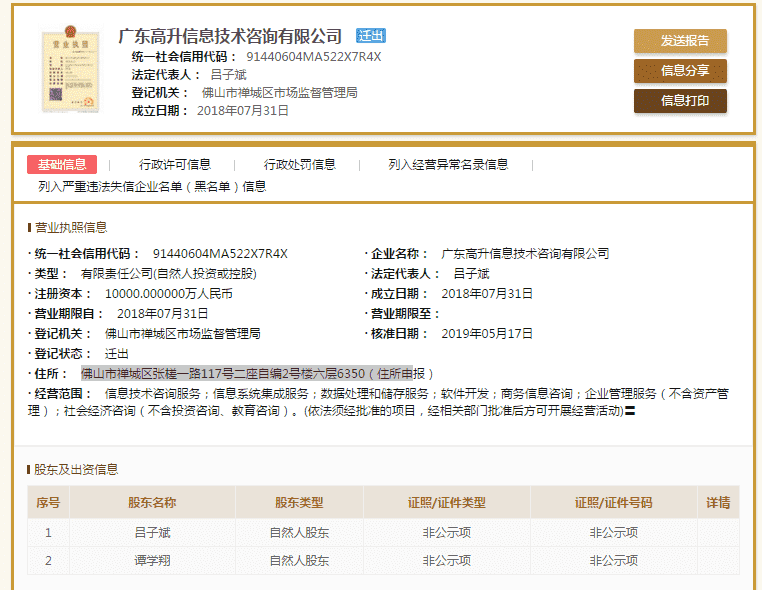Click 证照/证件类型 column header

coord(447,503)
